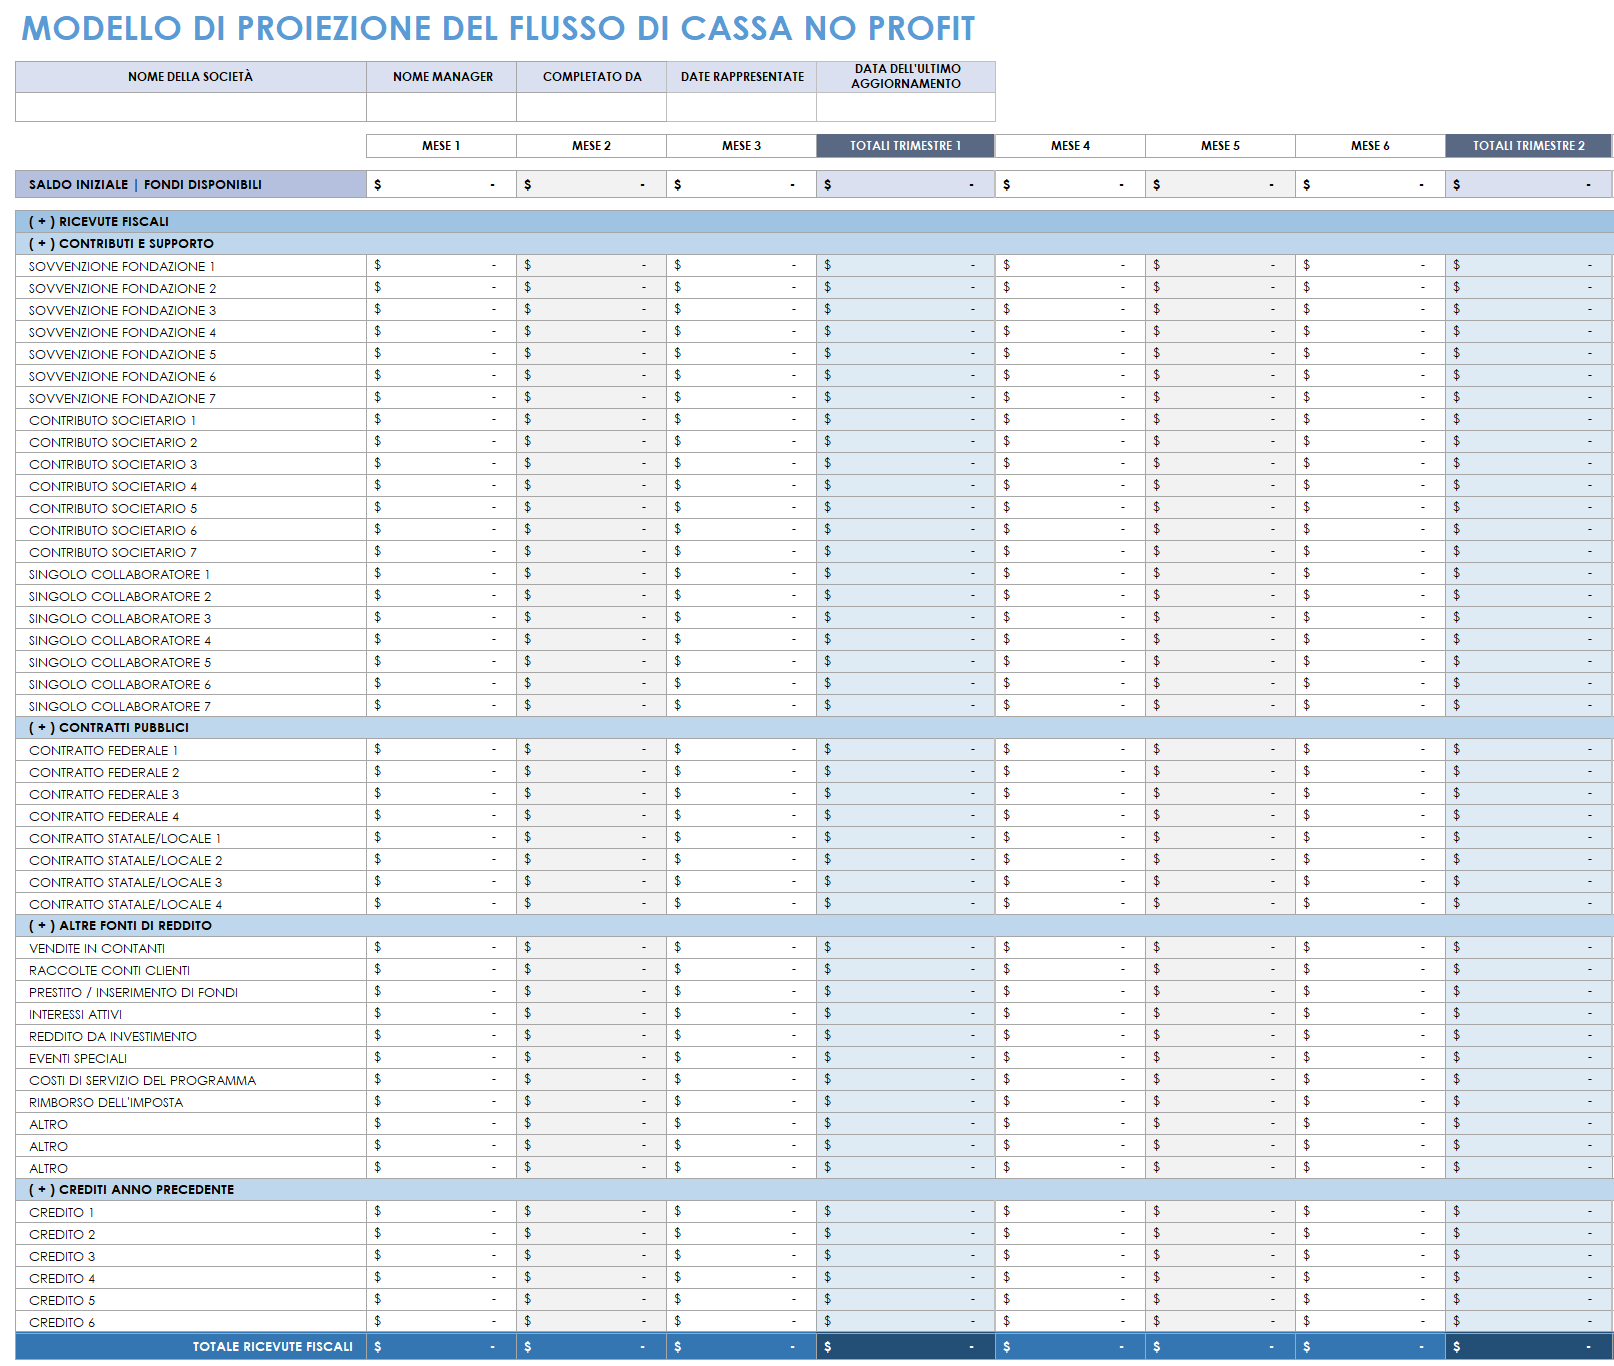This screenshot has width=1614, height=1366.
Task: Select the title MODELLO DI PROIEZIONE DEL FLUSSO DI CASSA NO PROFIT
Action: tap(498, 29)
